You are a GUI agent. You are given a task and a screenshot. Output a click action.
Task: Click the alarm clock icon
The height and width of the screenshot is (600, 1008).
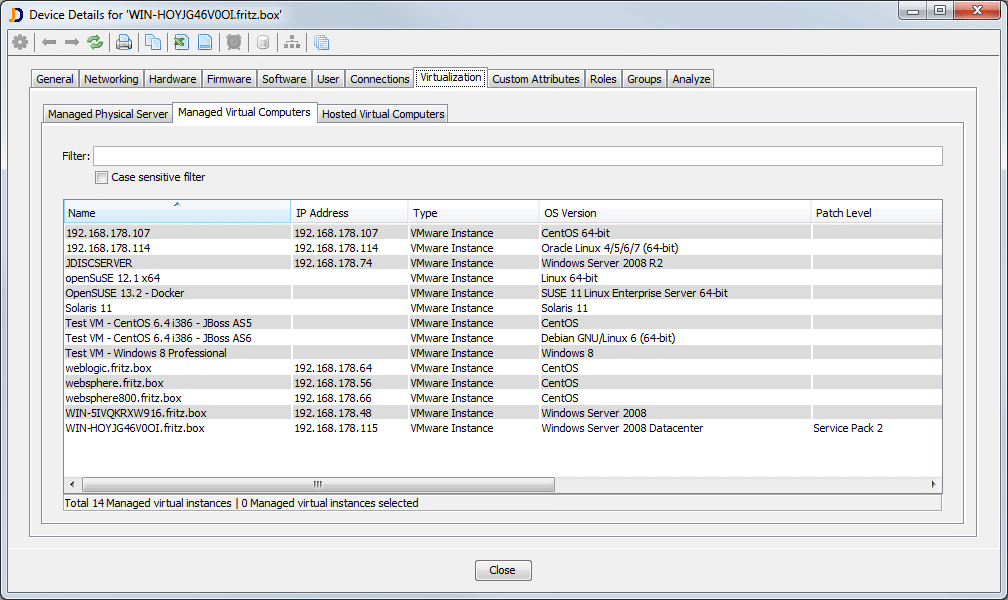[234, 42]
